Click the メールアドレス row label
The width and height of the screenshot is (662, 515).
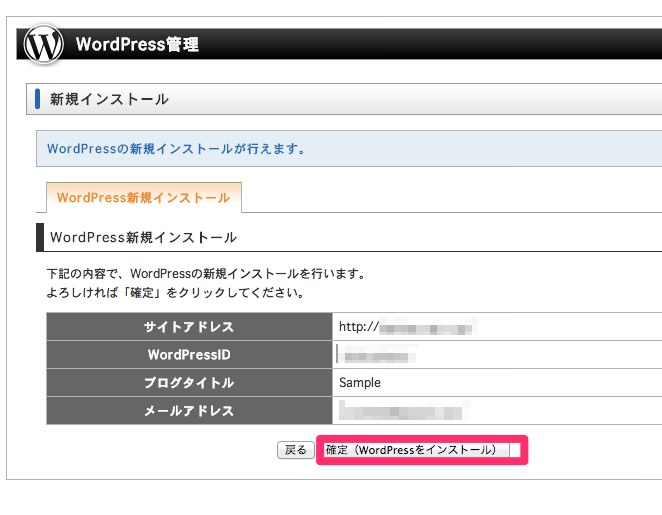pyautogui.click(x=189, y=410)
